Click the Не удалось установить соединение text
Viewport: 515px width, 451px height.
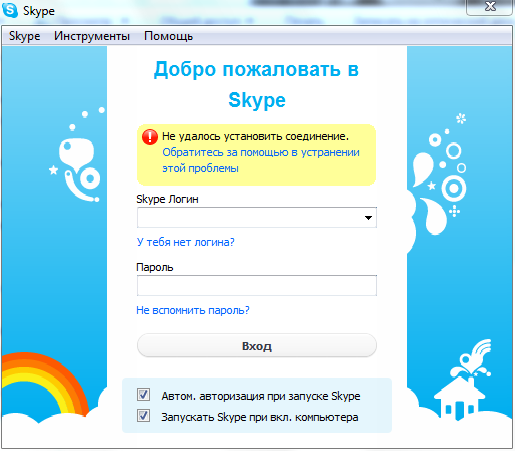[x=255, y=136]
